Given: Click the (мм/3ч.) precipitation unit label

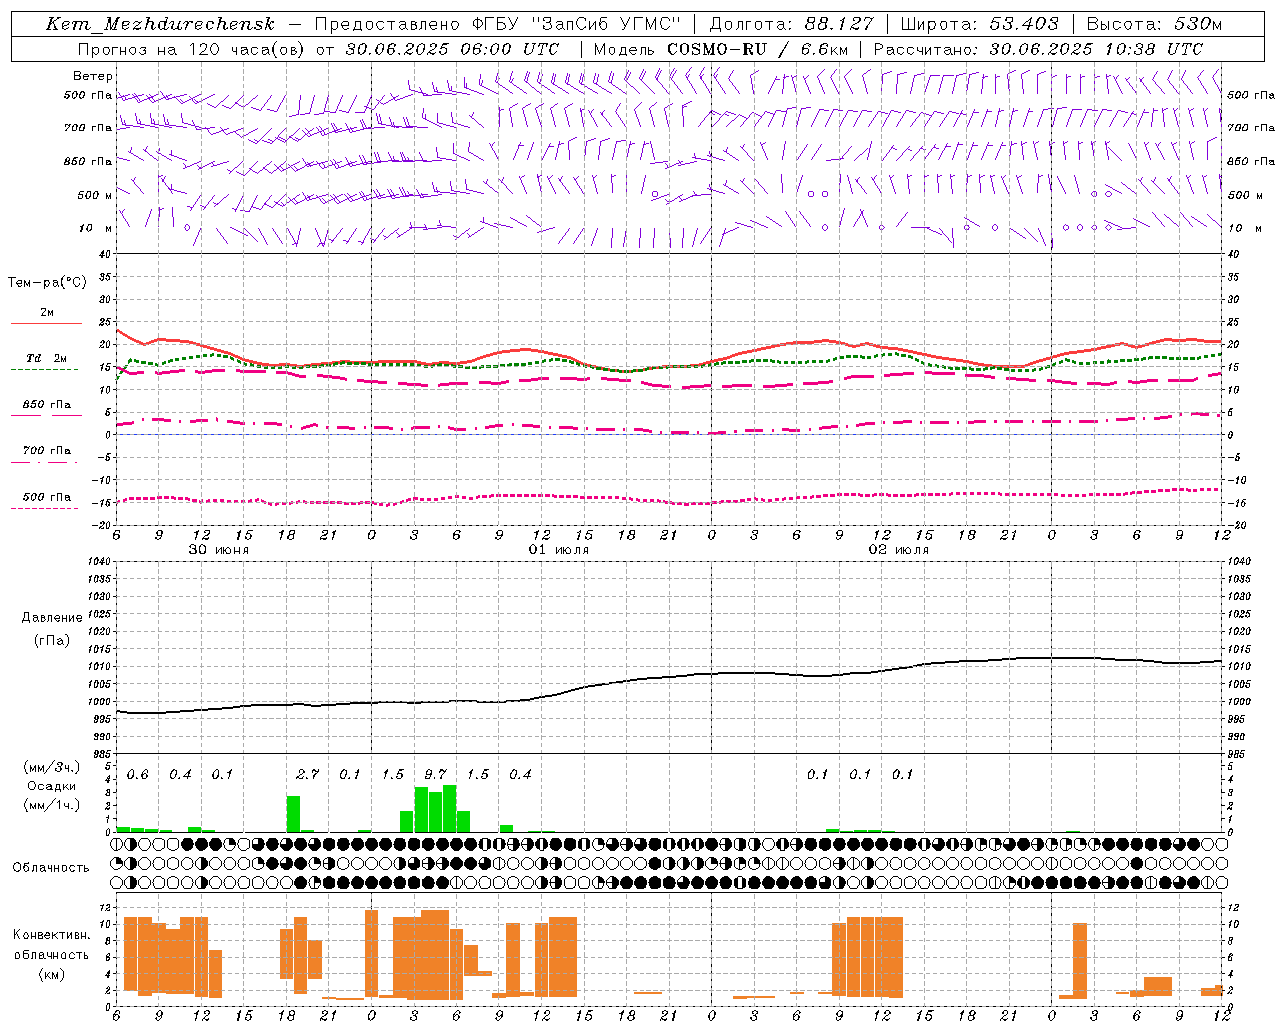Looking at the screenshot, I should pos(52,768).
